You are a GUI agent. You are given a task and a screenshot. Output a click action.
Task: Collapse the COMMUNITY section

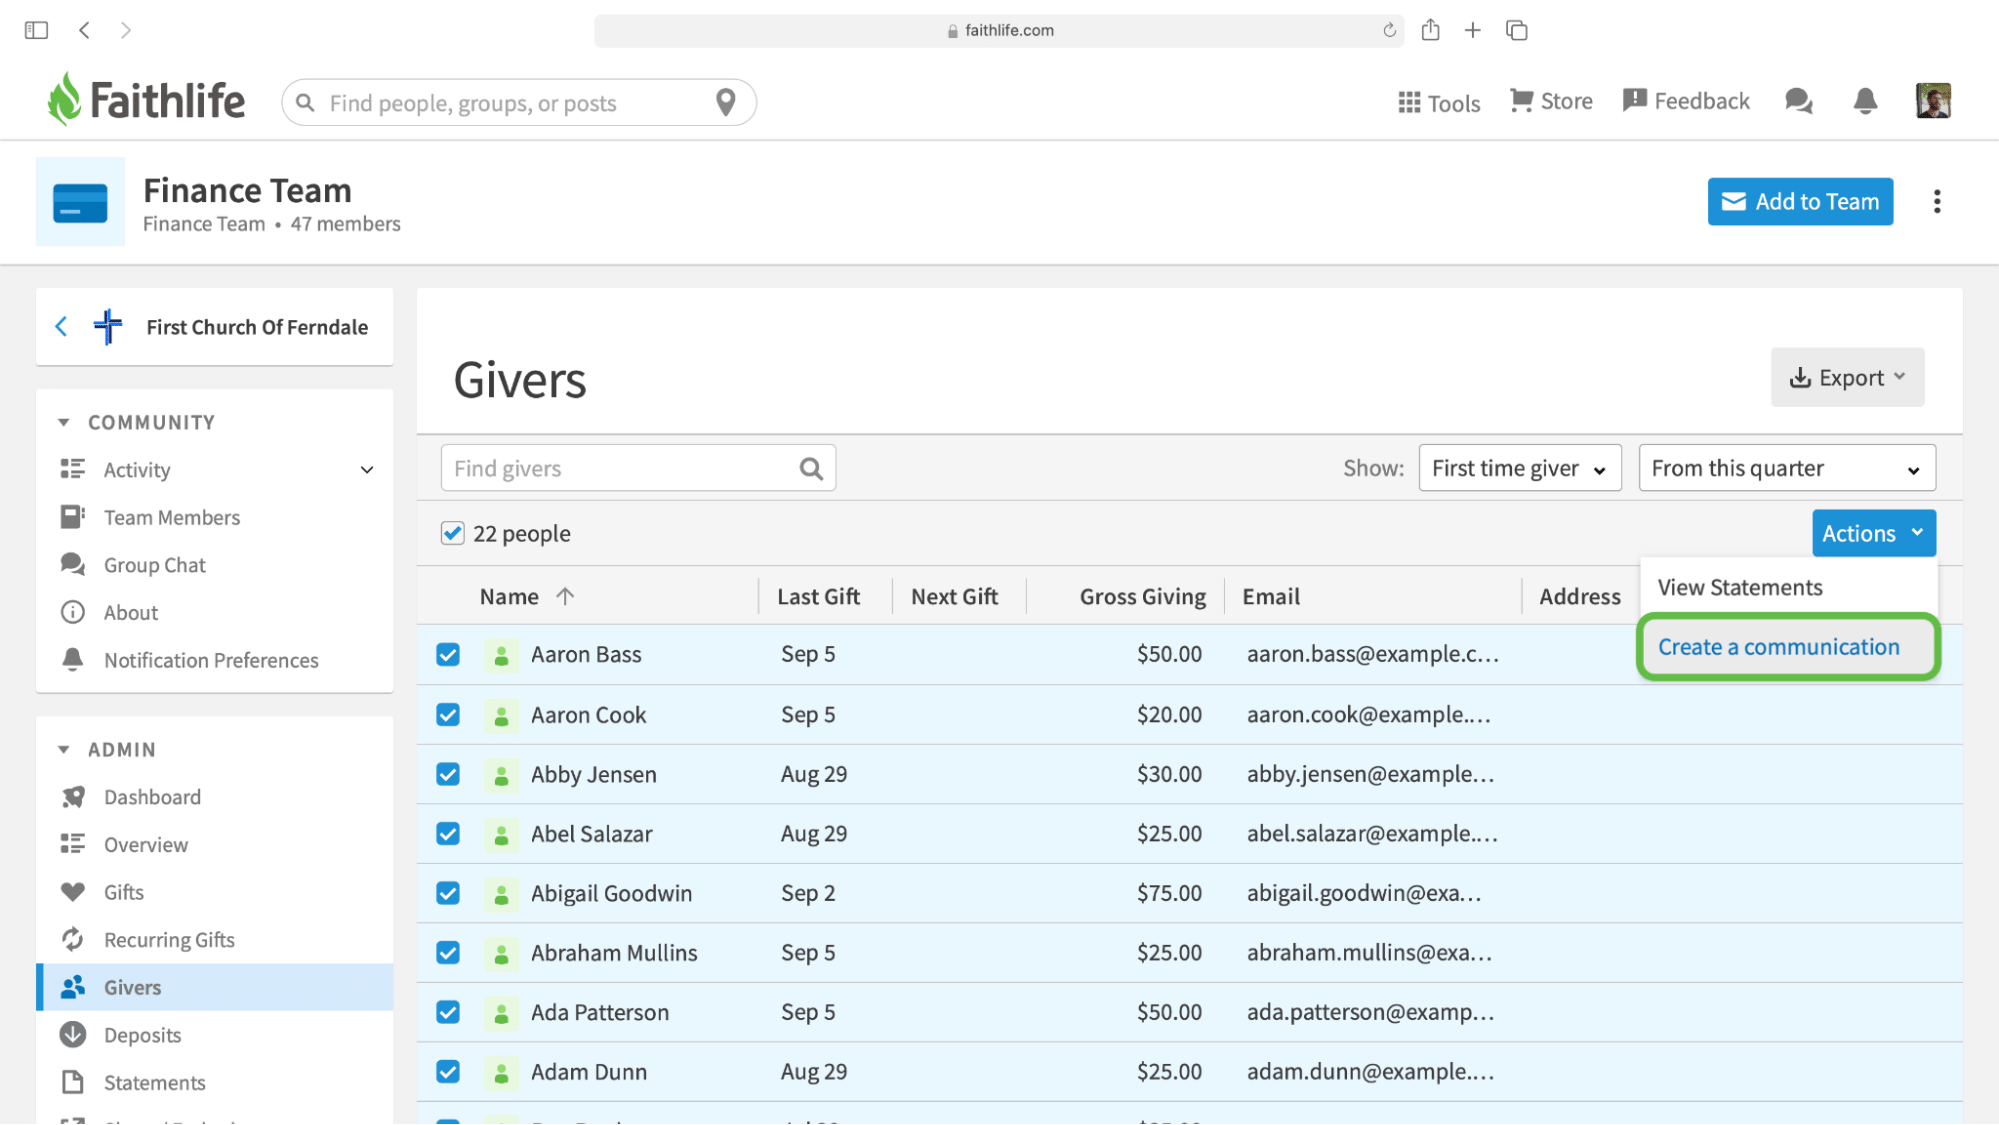click(64, 422)
